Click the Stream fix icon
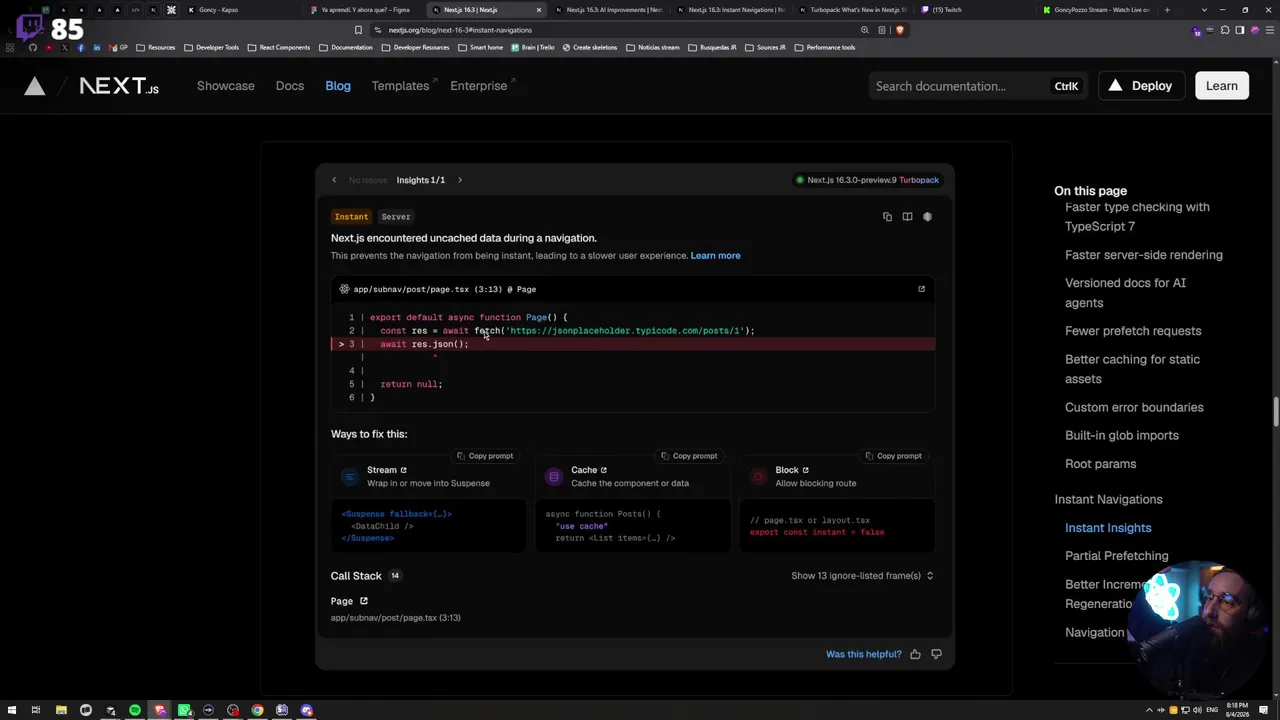1280x720 pixels. [349, 477]
